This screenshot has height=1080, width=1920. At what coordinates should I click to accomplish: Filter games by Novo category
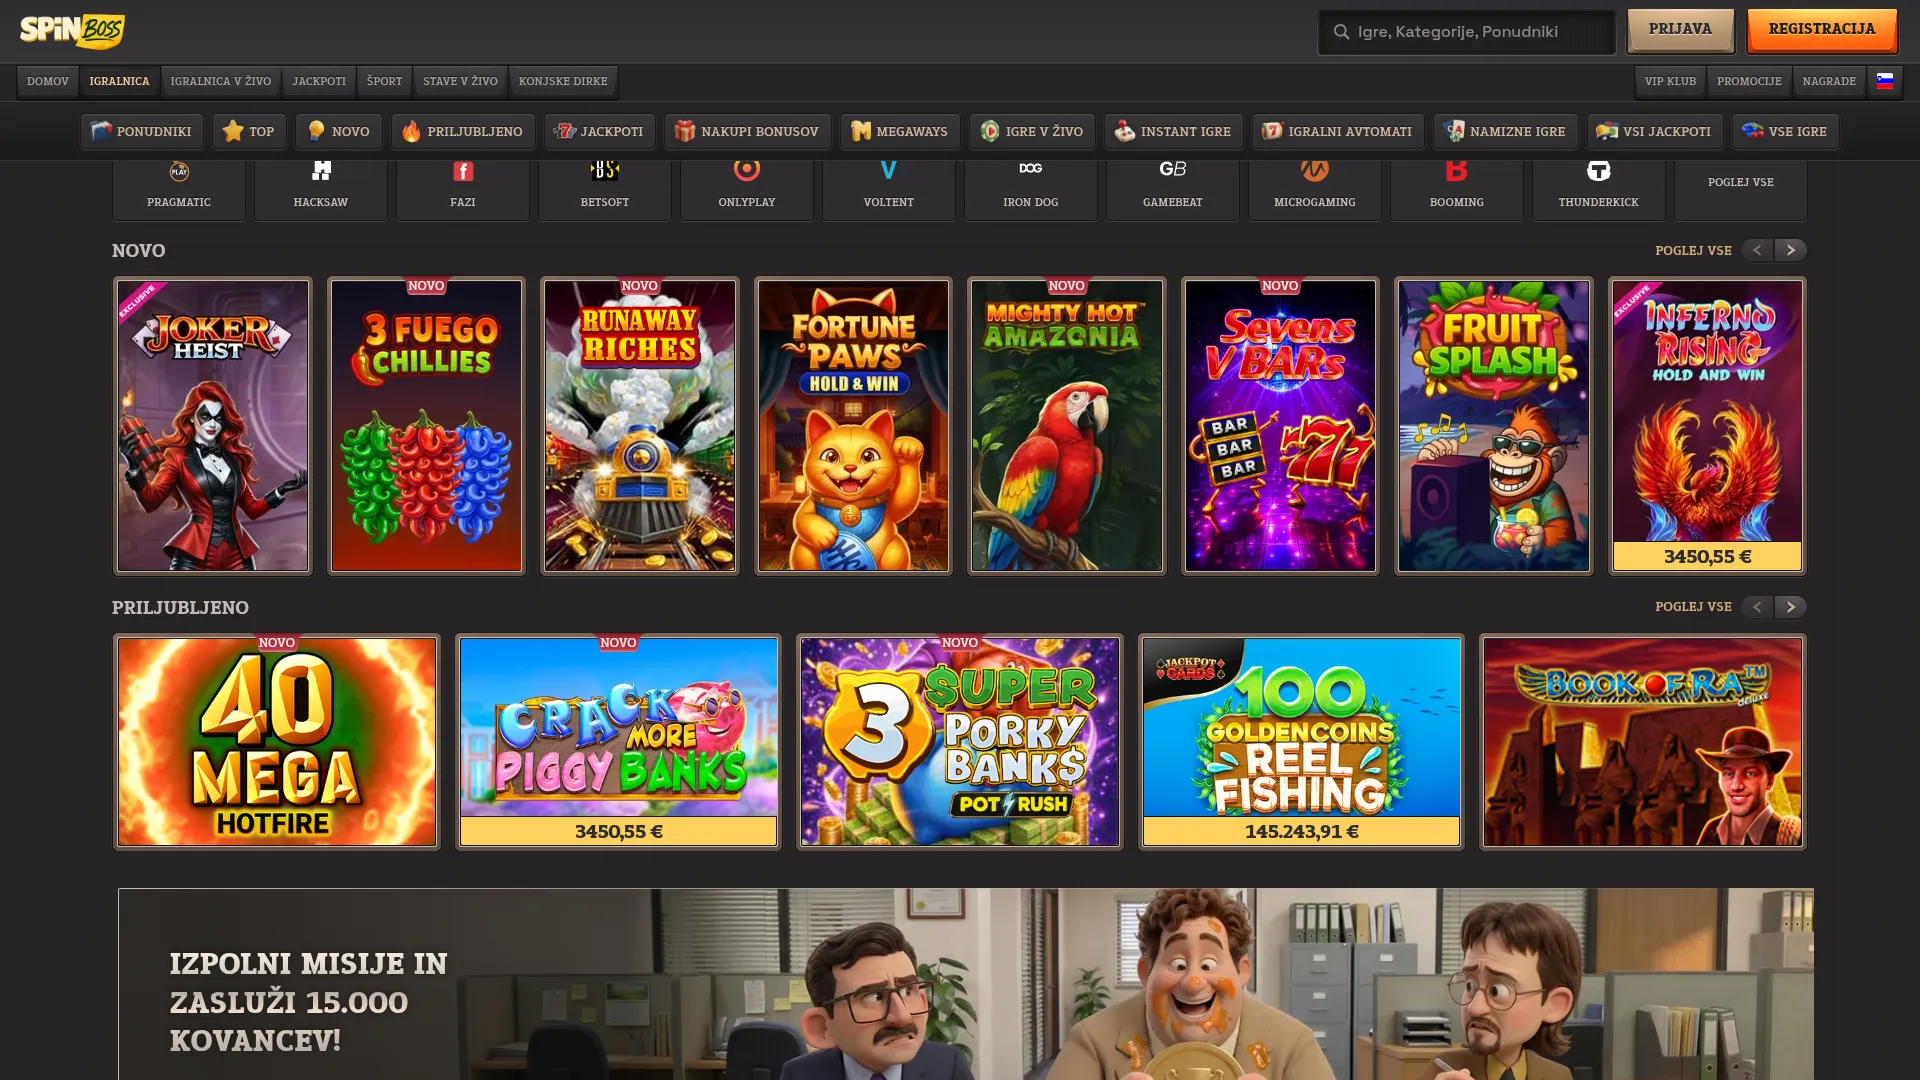click(x=339, y=131)
